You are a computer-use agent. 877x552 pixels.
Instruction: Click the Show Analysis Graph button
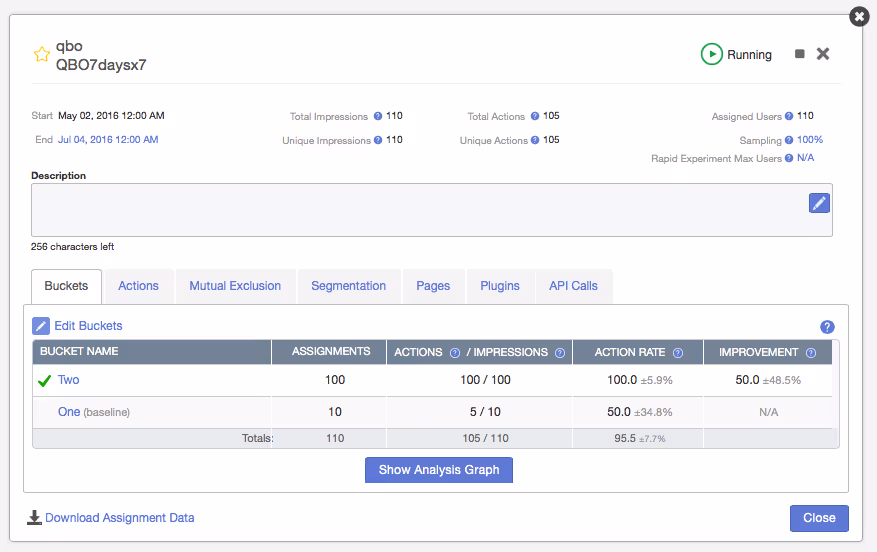tap(439, 470)
